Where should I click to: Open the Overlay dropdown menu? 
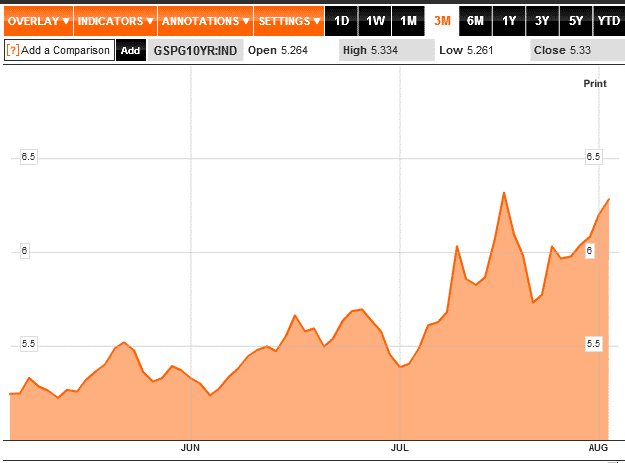click(38, 20)
